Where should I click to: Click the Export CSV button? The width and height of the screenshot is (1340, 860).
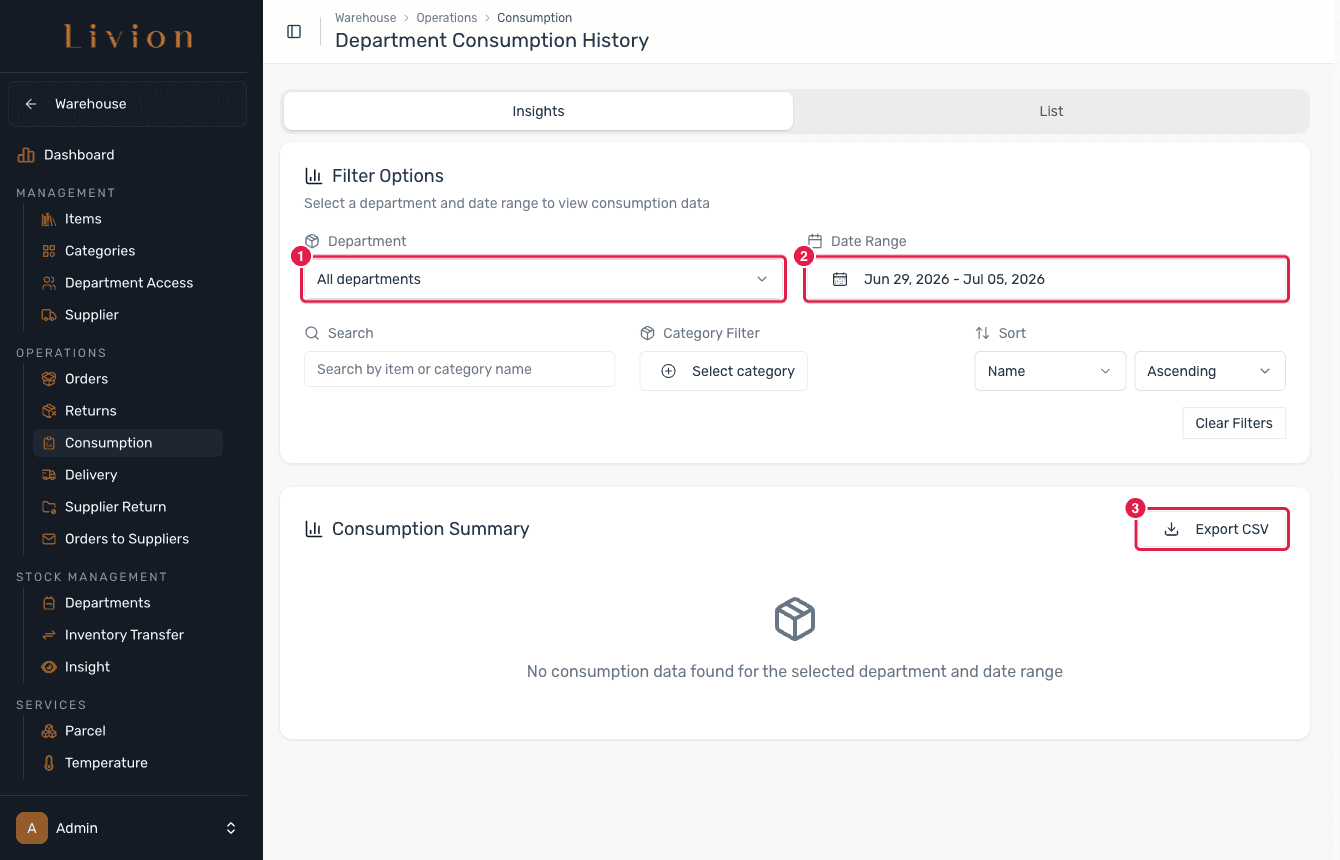(x=1212, y=529)
